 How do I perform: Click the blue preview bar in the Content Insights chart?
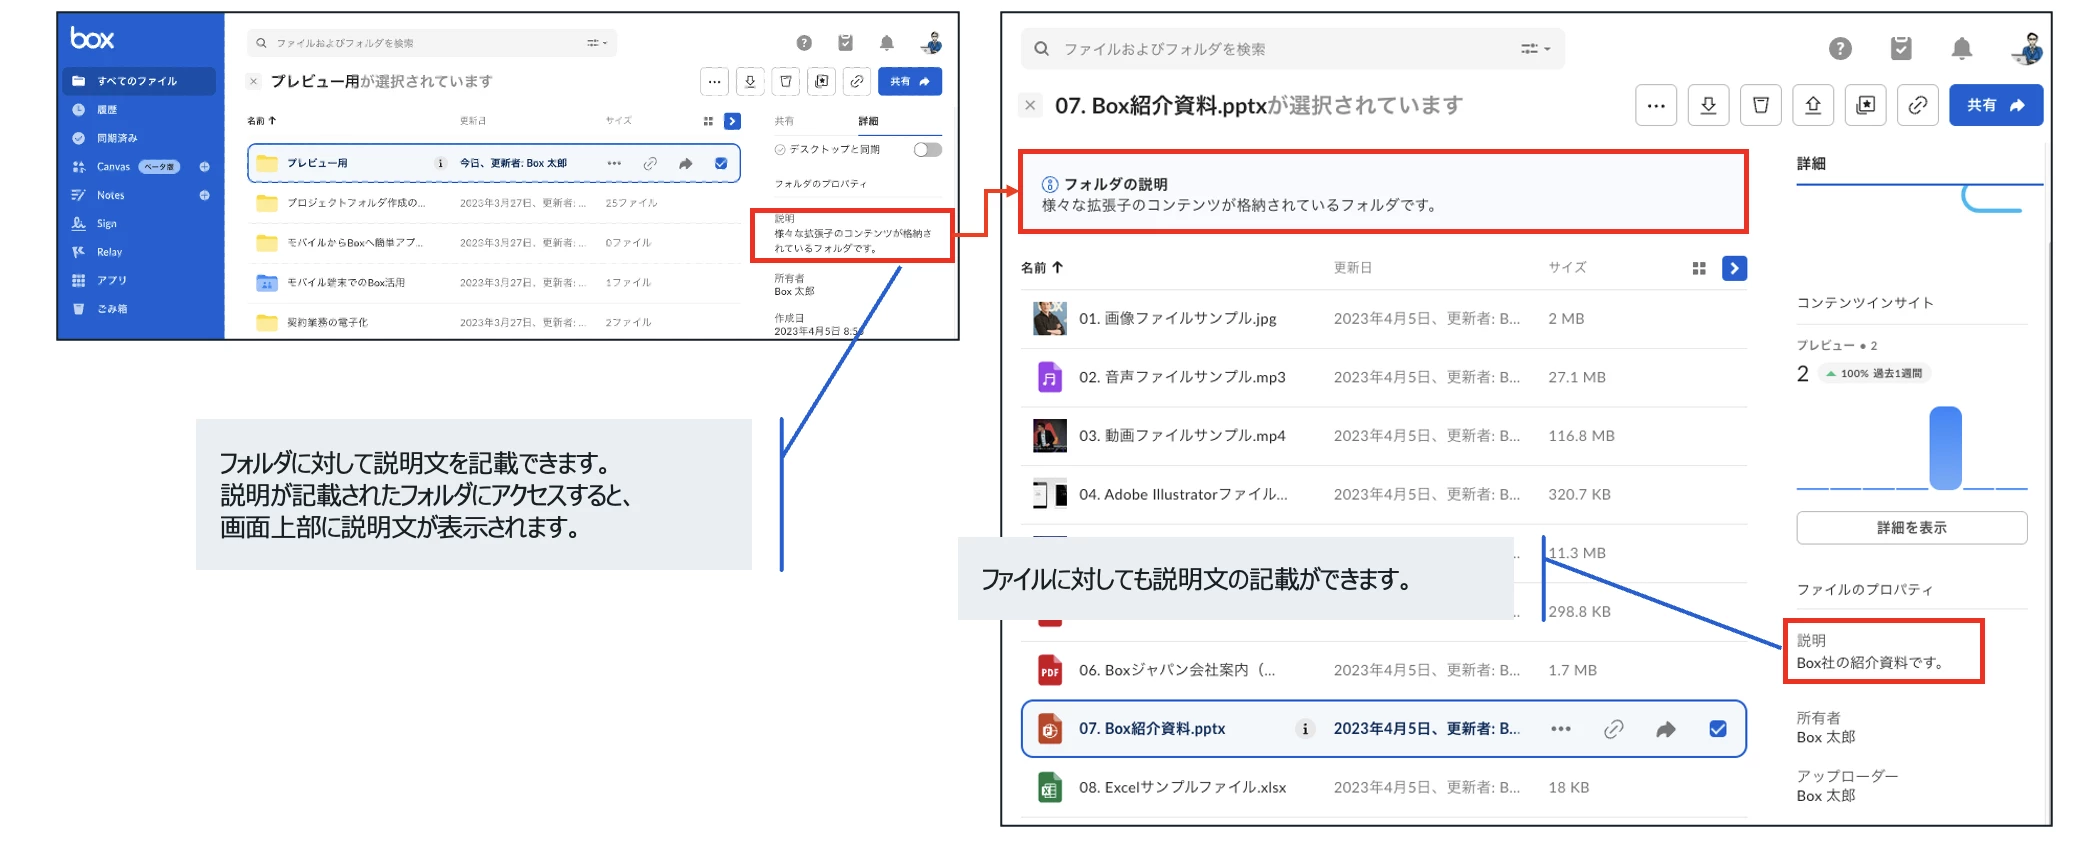(1946, 447)
